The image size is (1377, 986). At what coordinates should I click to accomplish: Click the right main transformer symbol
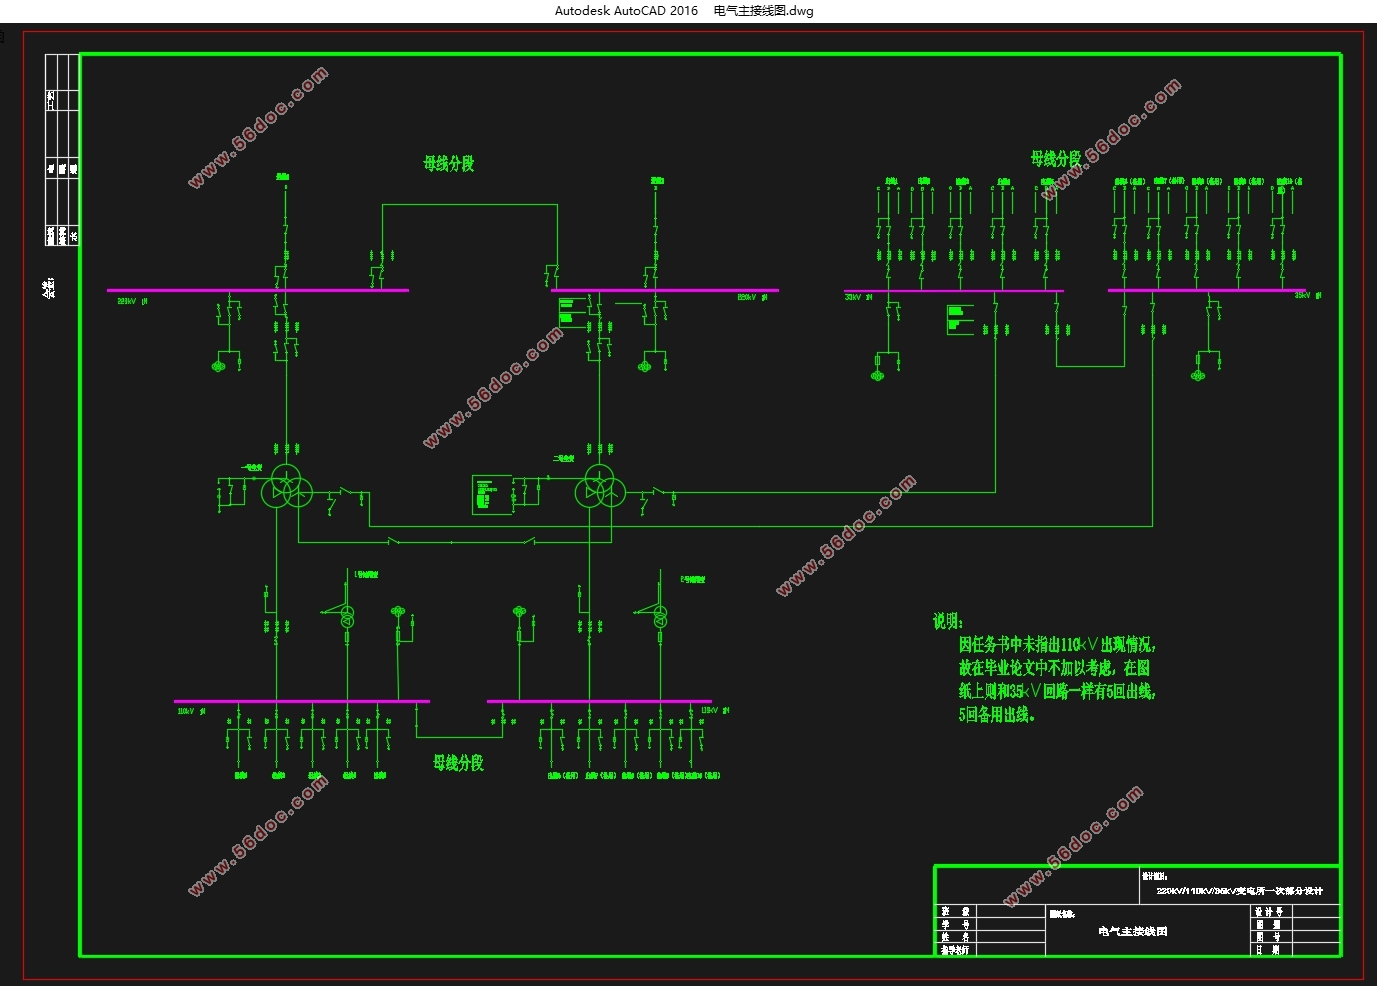[x=599, y=491]
